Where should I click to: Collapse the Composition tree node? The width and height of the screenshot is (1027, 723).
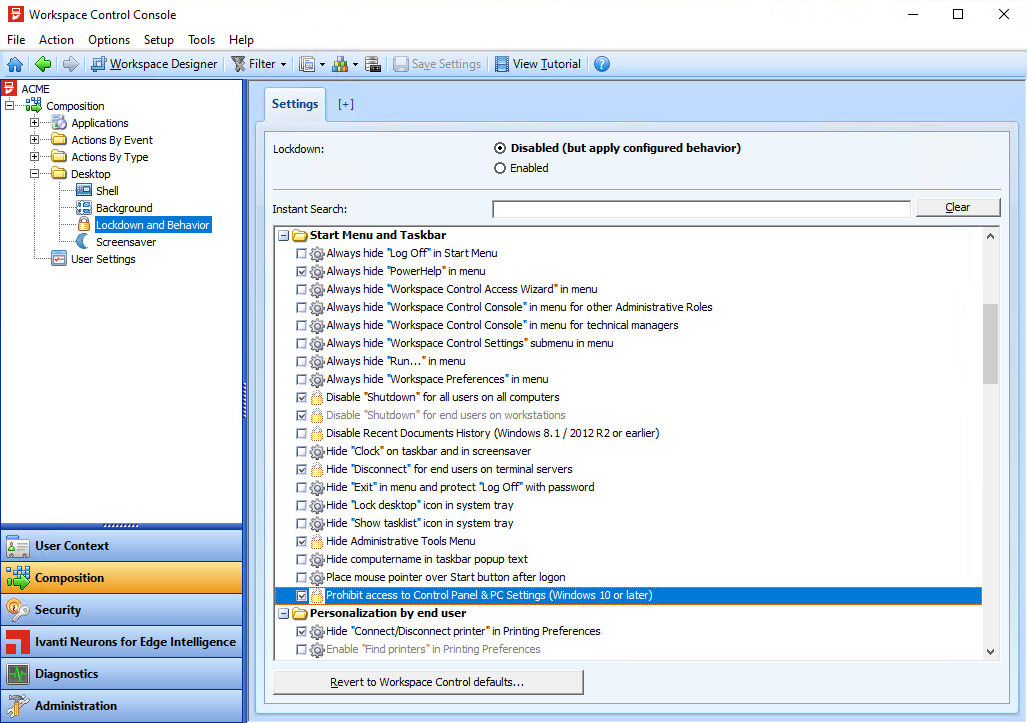(9, 105)
